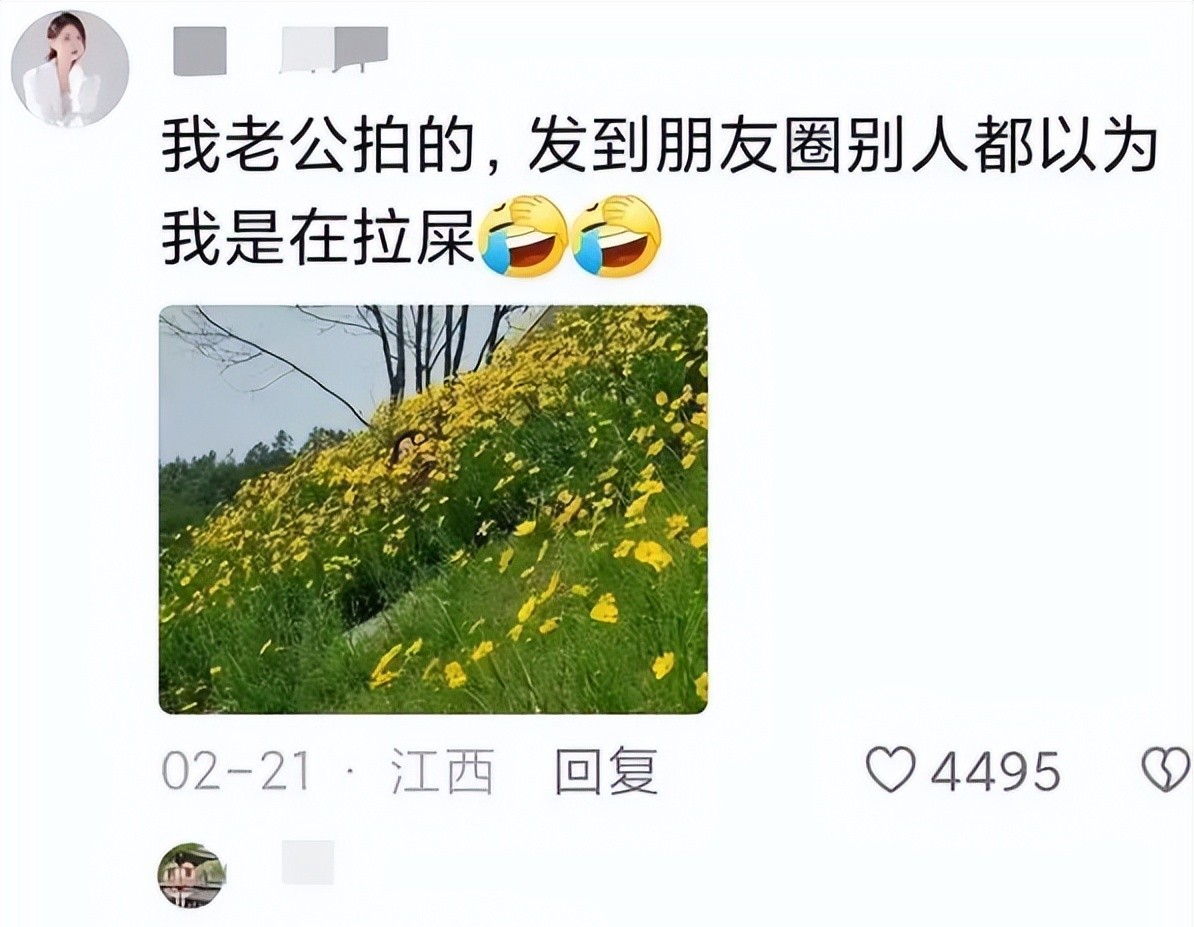1194x927 pixels.
Task: Open the profile of the woman-in-white avatar
Action: click(x=70, y=69)
